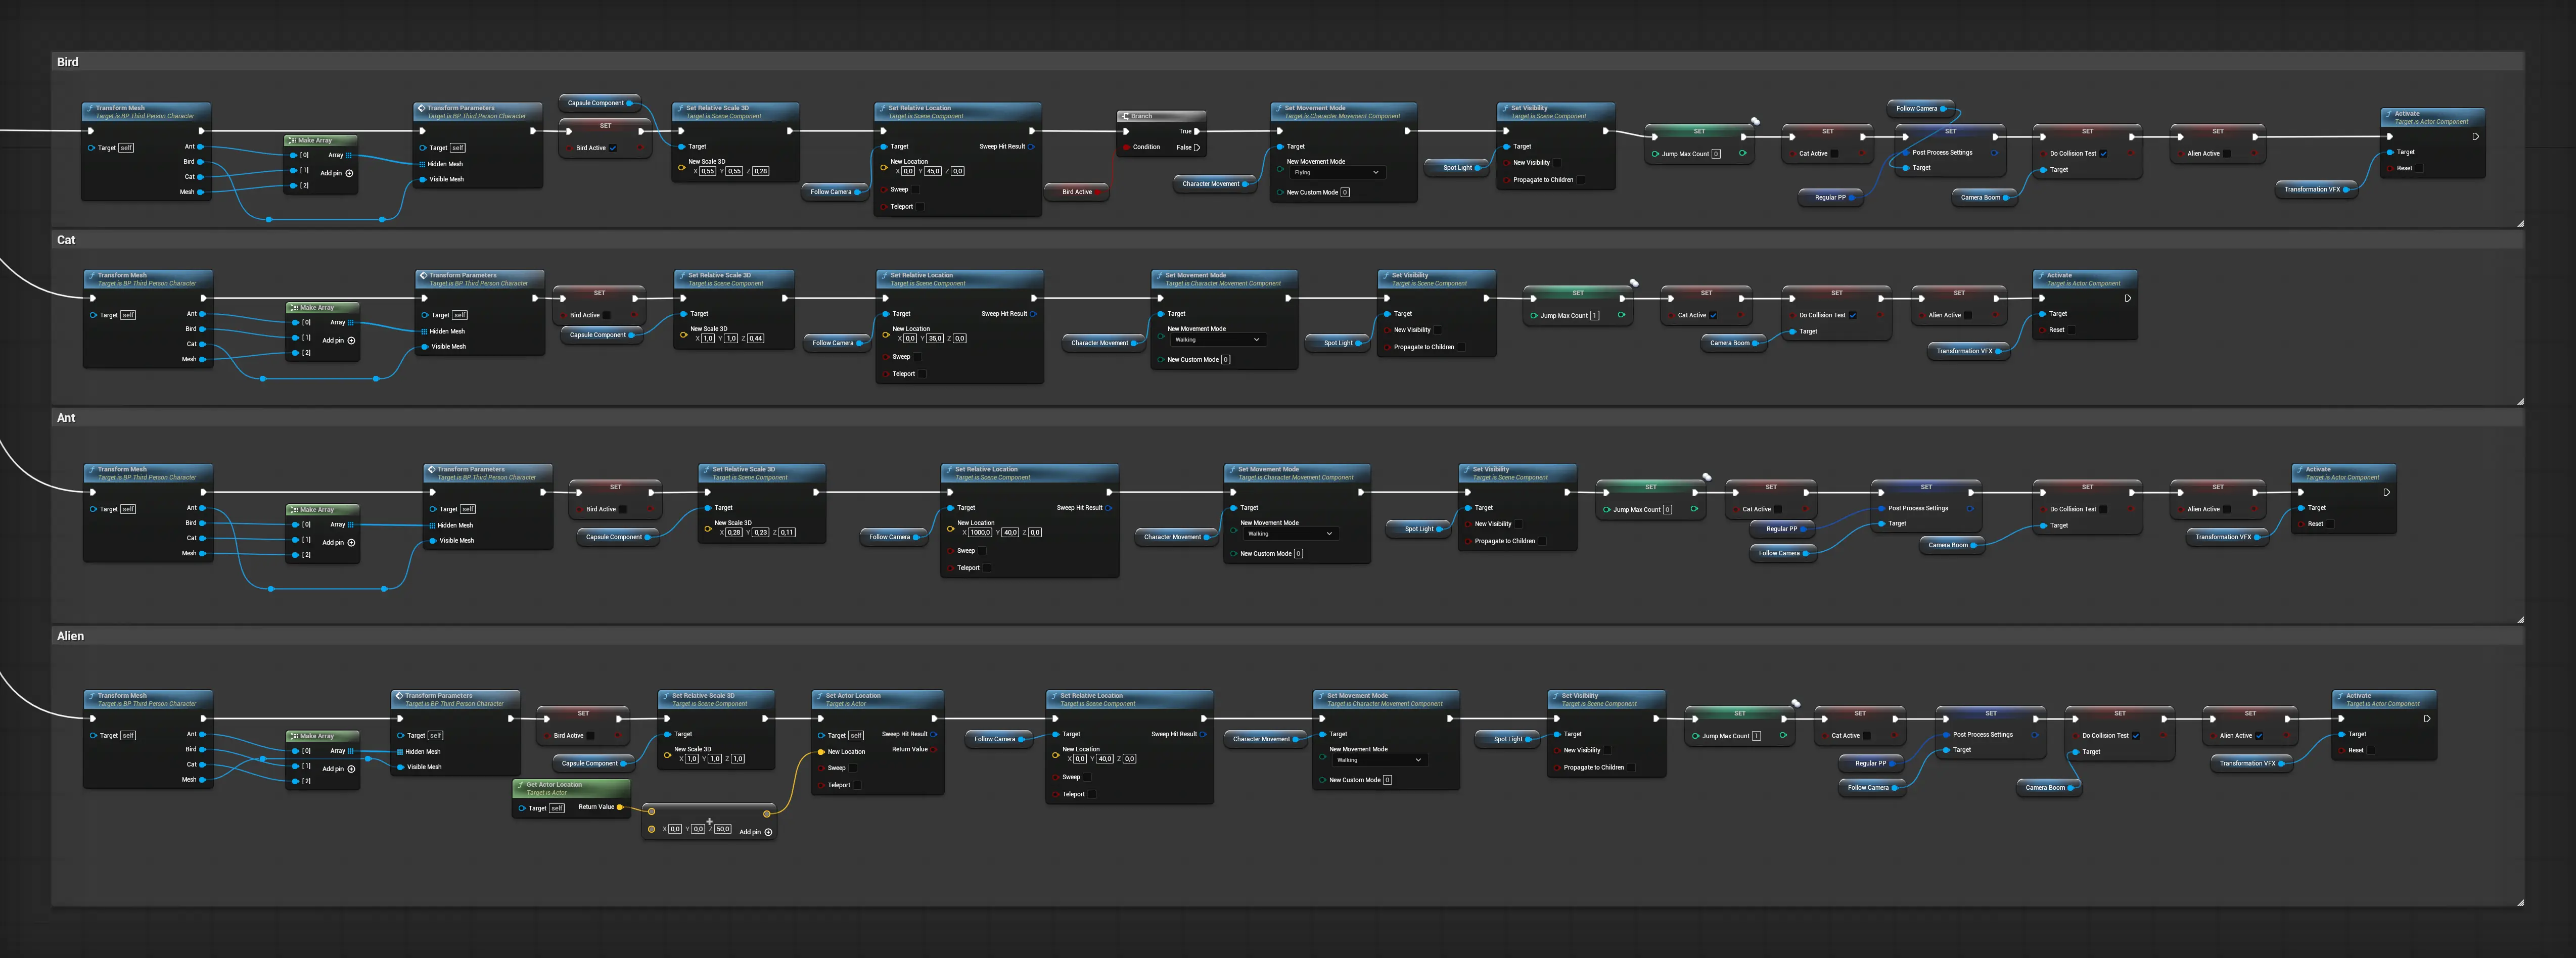
Task: Click Add pin on Ant Make Array node
Action: pyautogui.click(x=339, y=542)
